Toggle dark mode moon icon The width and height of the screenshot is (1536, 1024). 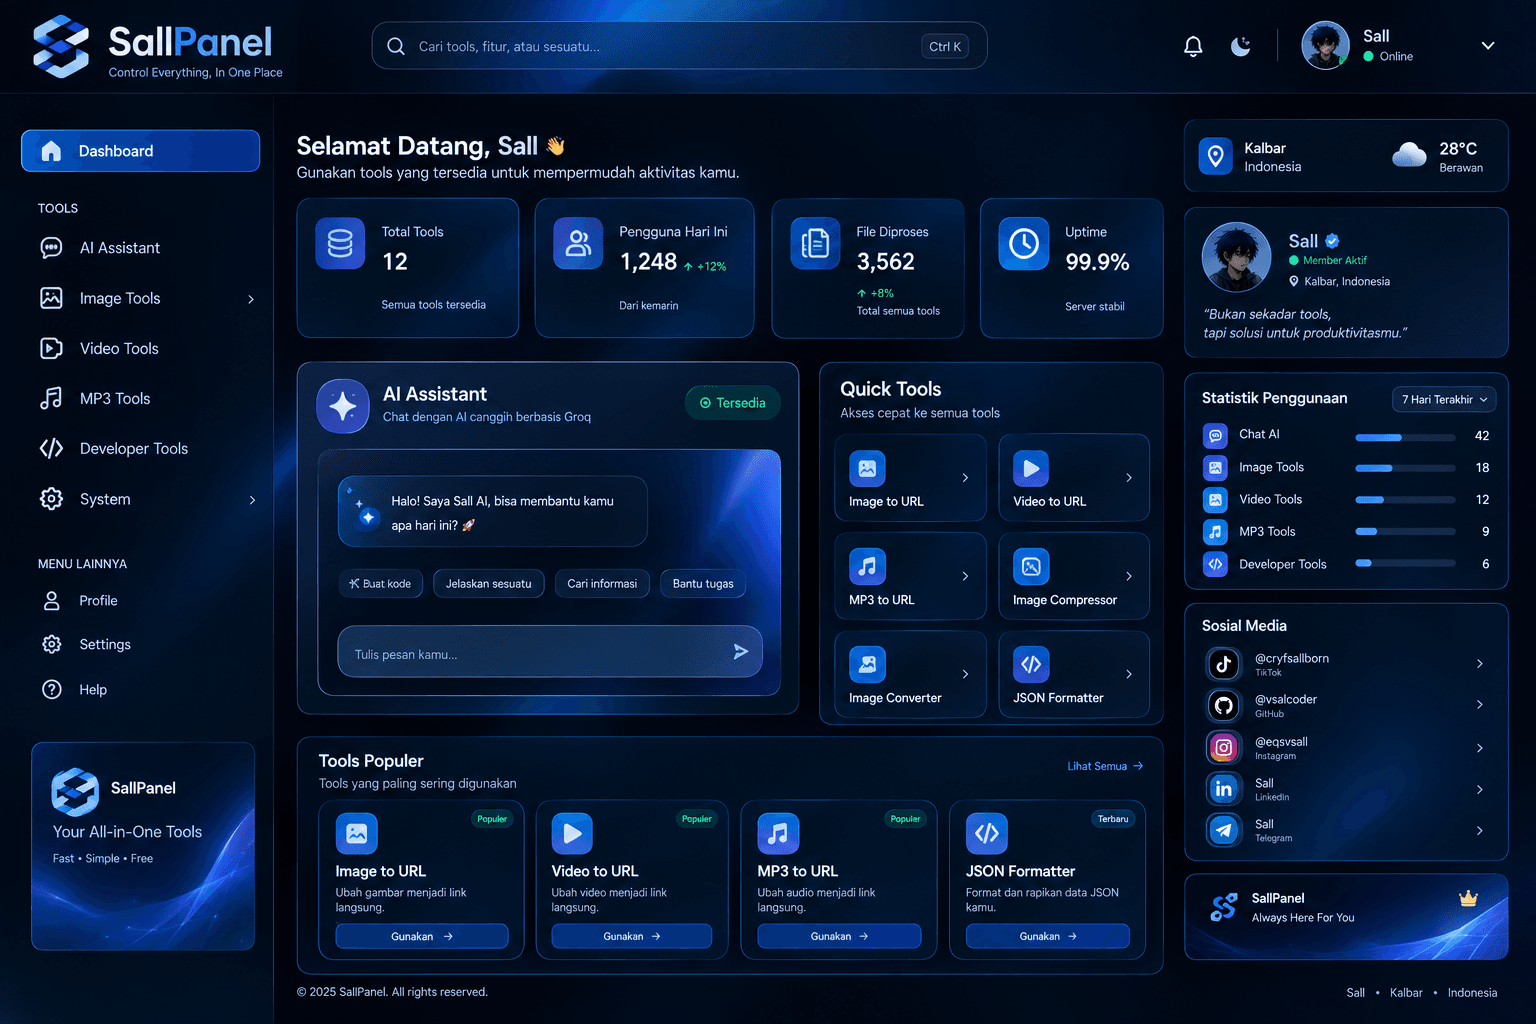[1240, 46]
